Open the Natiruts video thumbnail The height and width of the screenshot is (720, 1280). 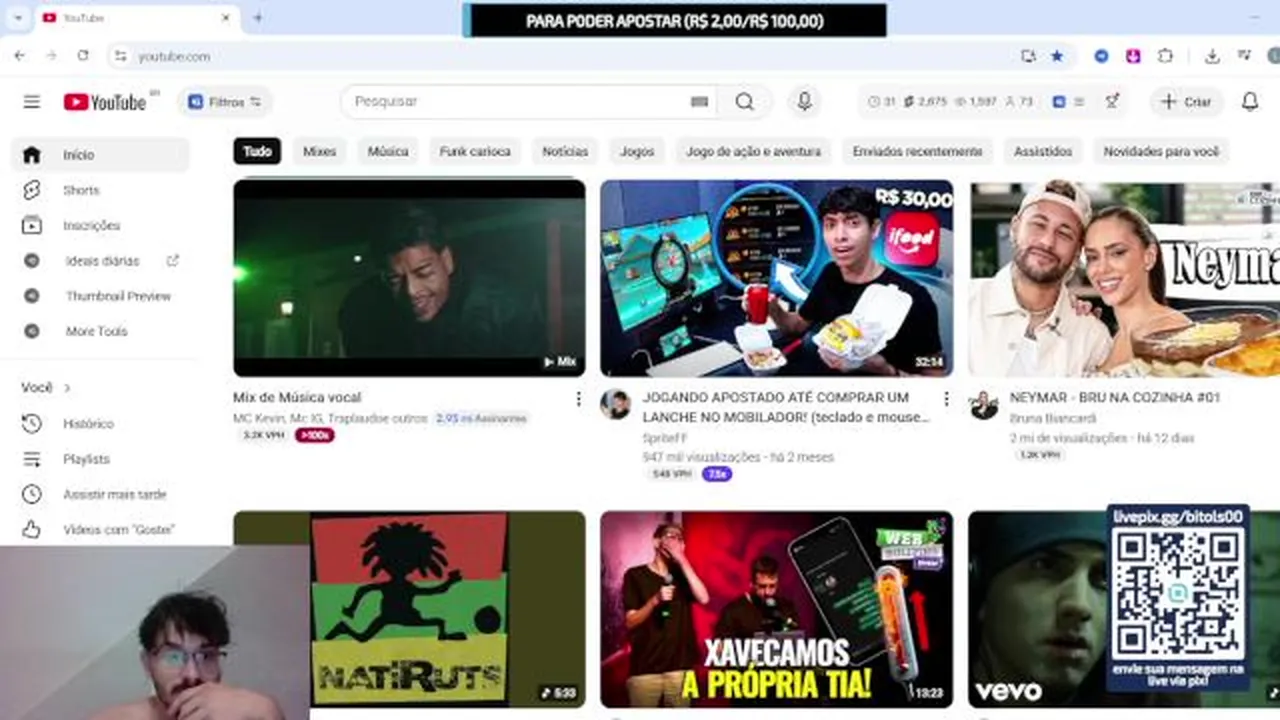point(409,609)
